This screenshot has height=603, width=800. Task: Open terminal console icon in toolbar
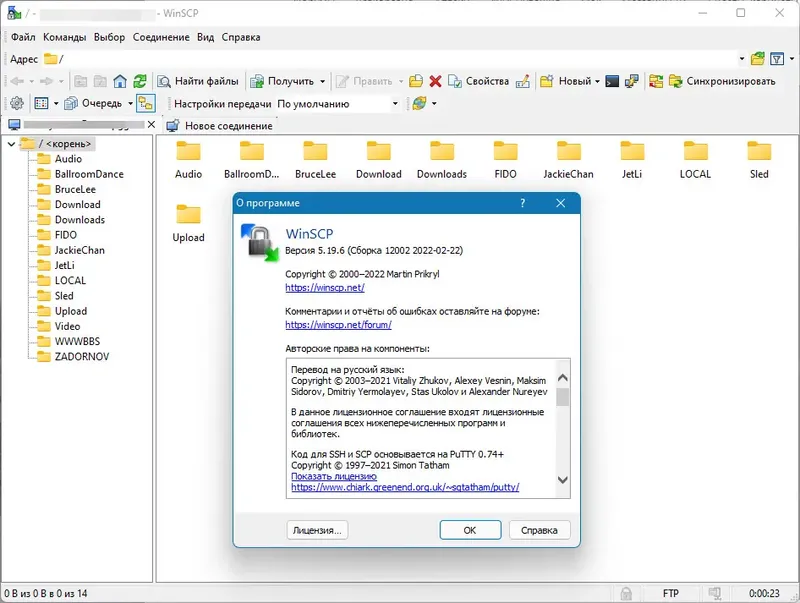tap(612, 81)
